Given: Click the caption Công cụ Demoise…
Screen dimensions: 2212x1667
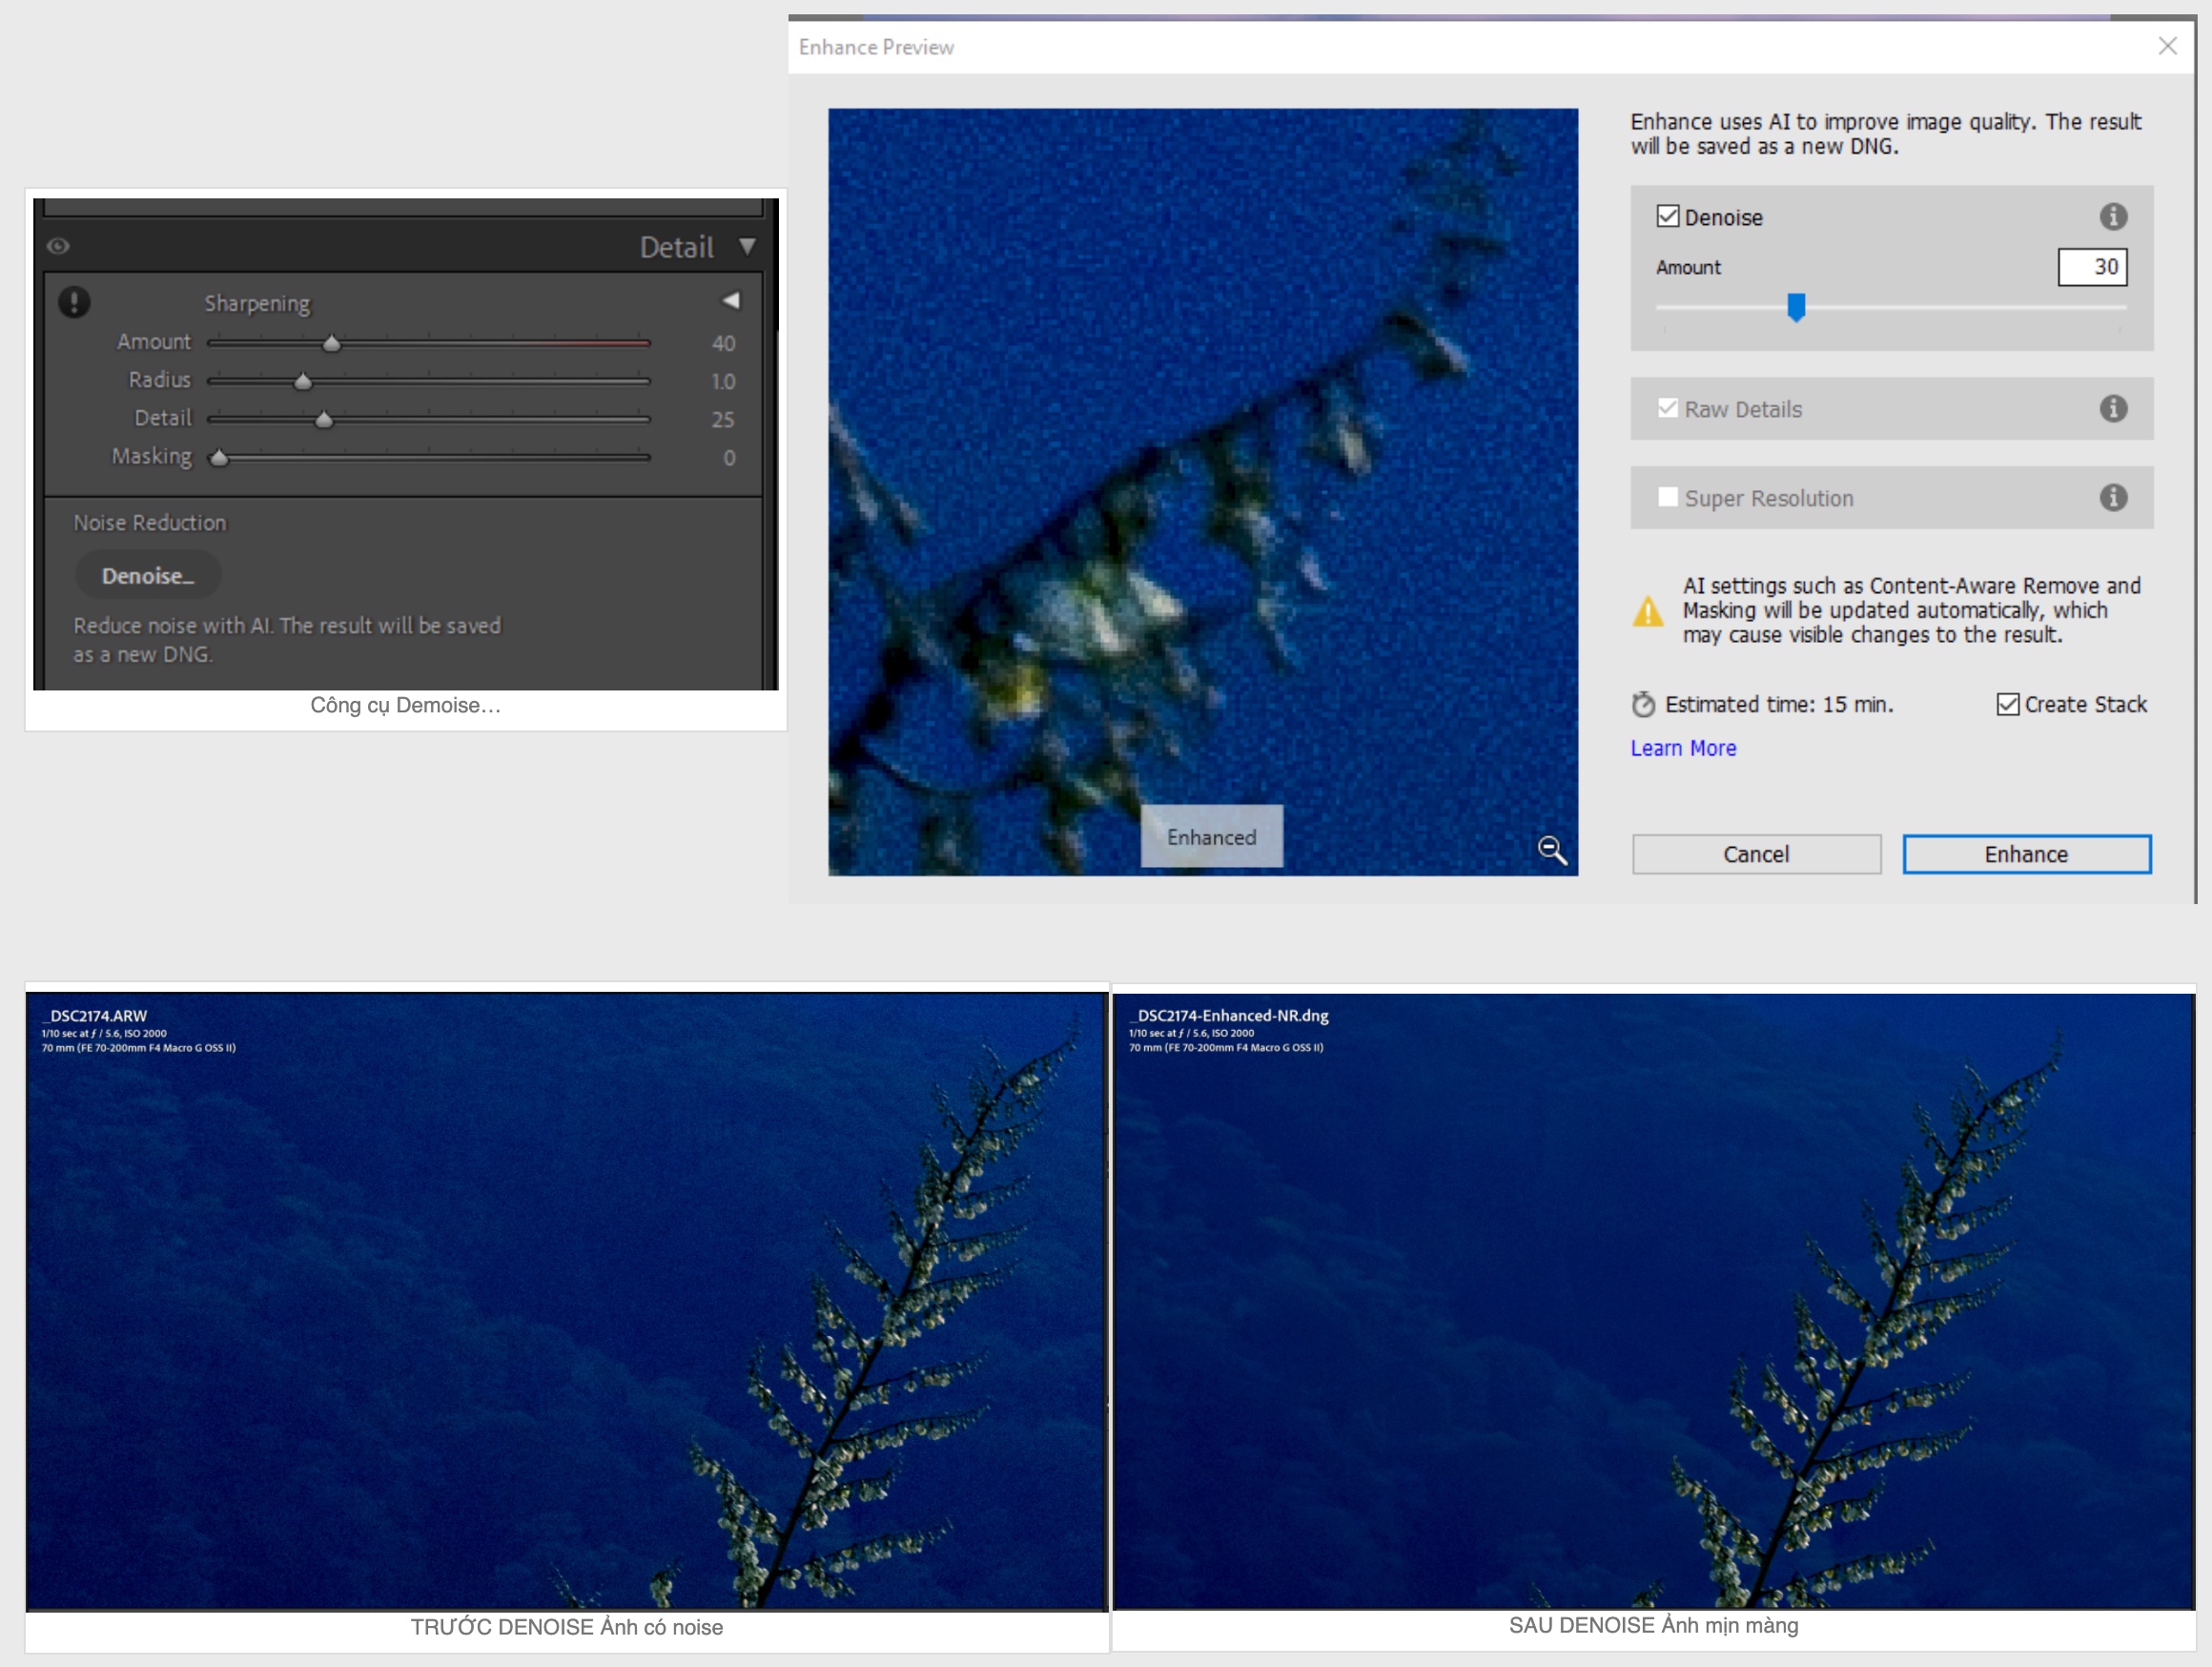Looking at the screenshot, I should 405,705.
